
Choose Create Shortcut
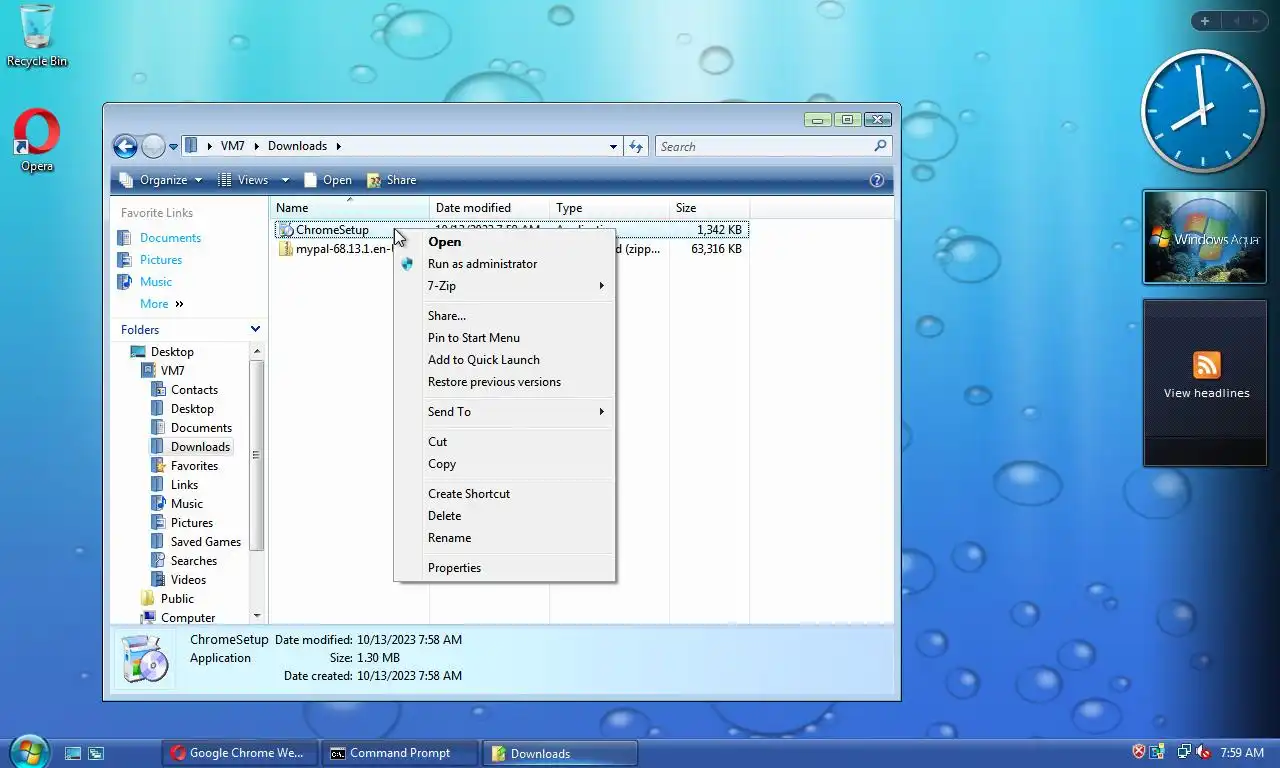[504, 494]
